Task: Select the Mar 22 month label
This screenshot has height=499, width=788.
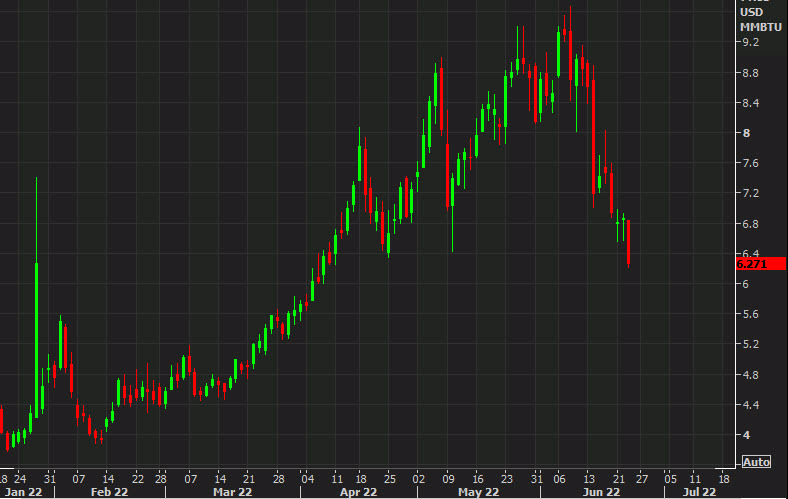Action: click(231, 492)
